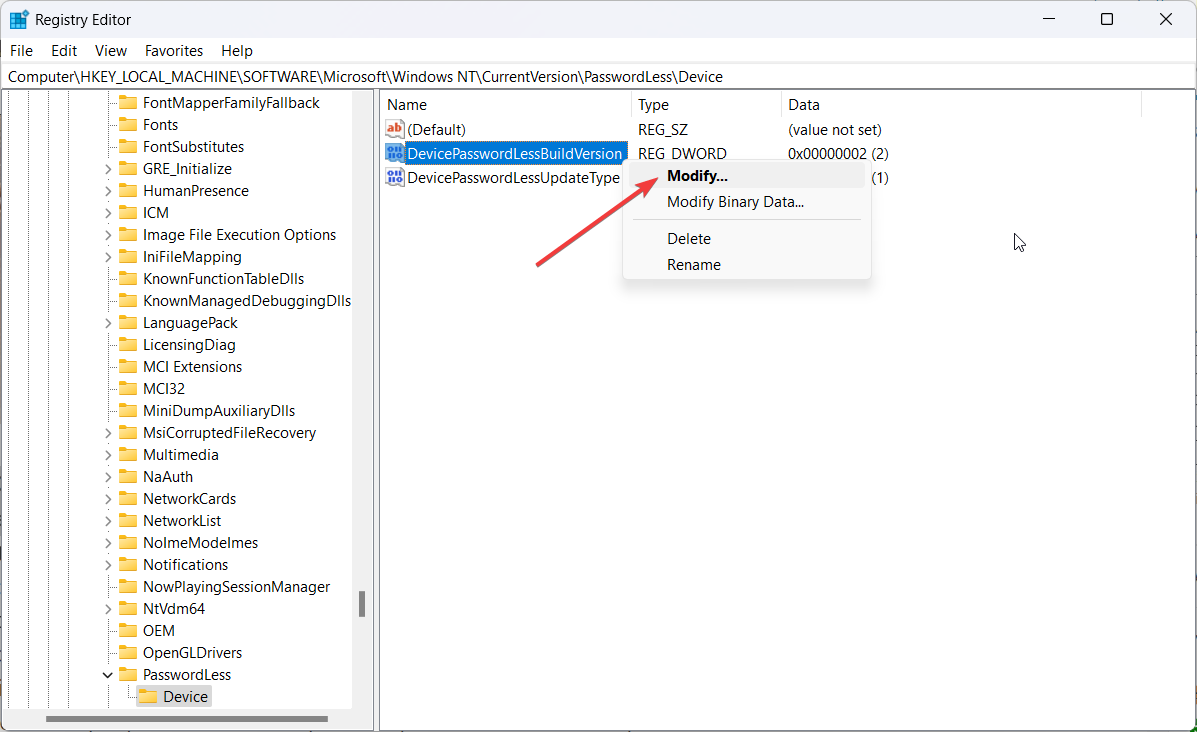Image resolution: width=1197 pixels, height=732 pixels.
Task: Open the File menu
Action: point(21,50)
